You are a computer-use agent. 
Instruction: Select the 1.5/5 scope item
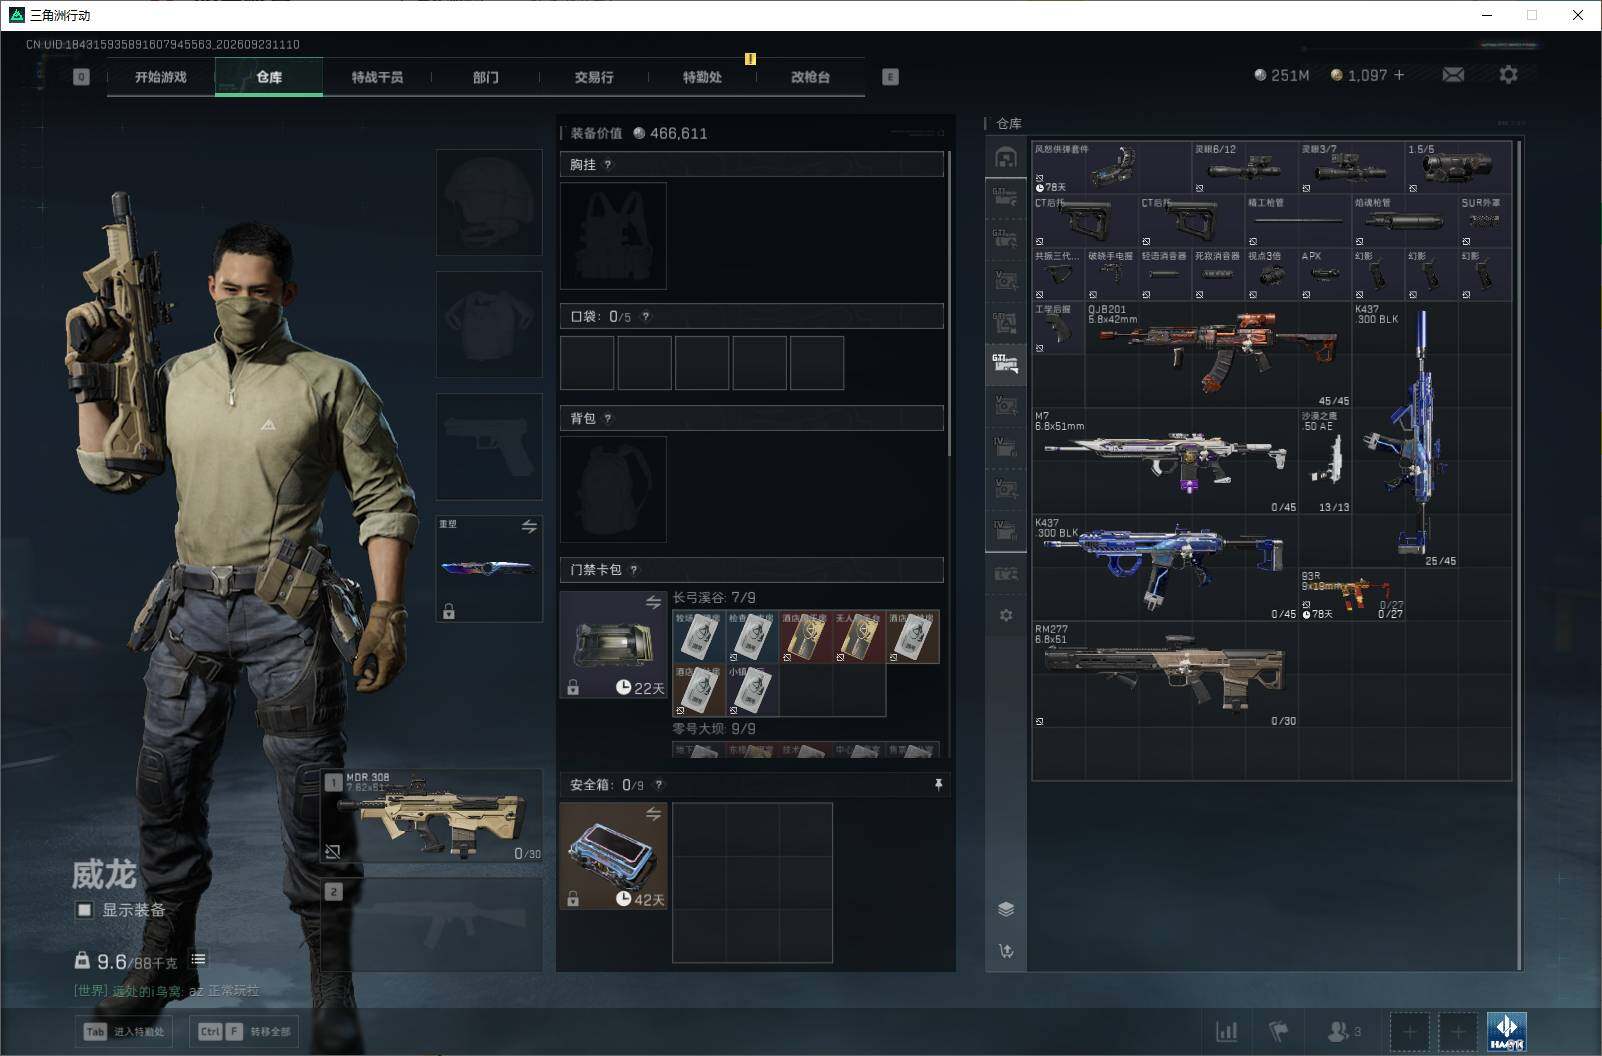point(1458,168)
